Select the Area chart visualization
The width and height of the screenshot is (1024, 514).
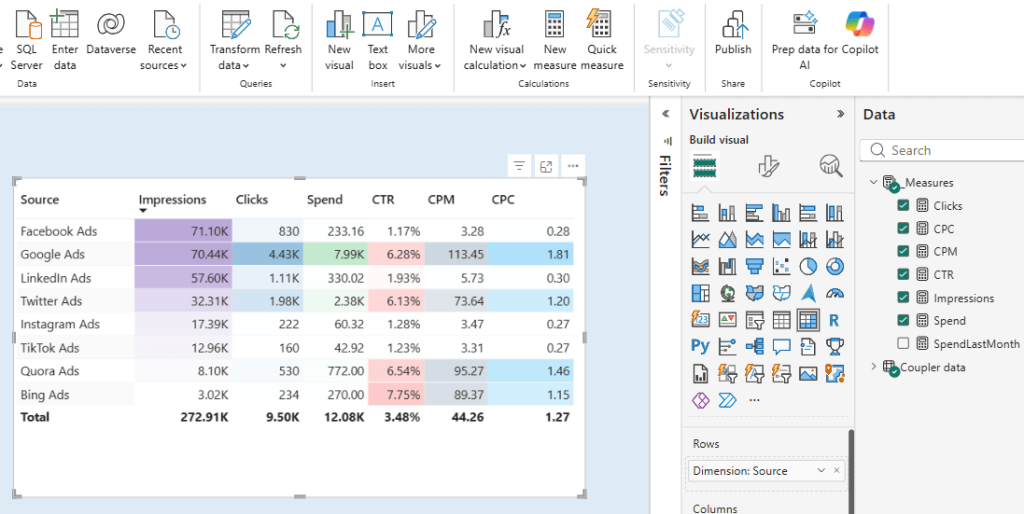point(728,240)
